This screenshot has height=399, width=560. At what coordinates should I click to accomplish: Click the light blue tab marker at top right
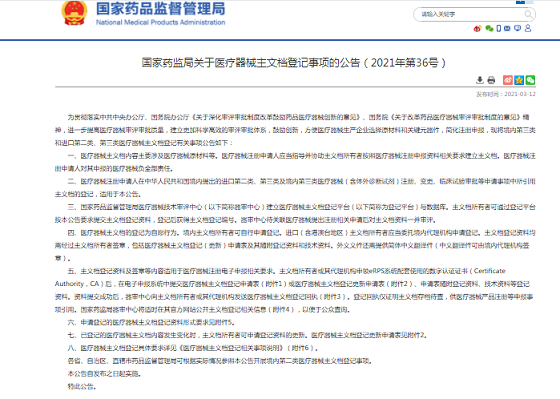coord(530,2)
